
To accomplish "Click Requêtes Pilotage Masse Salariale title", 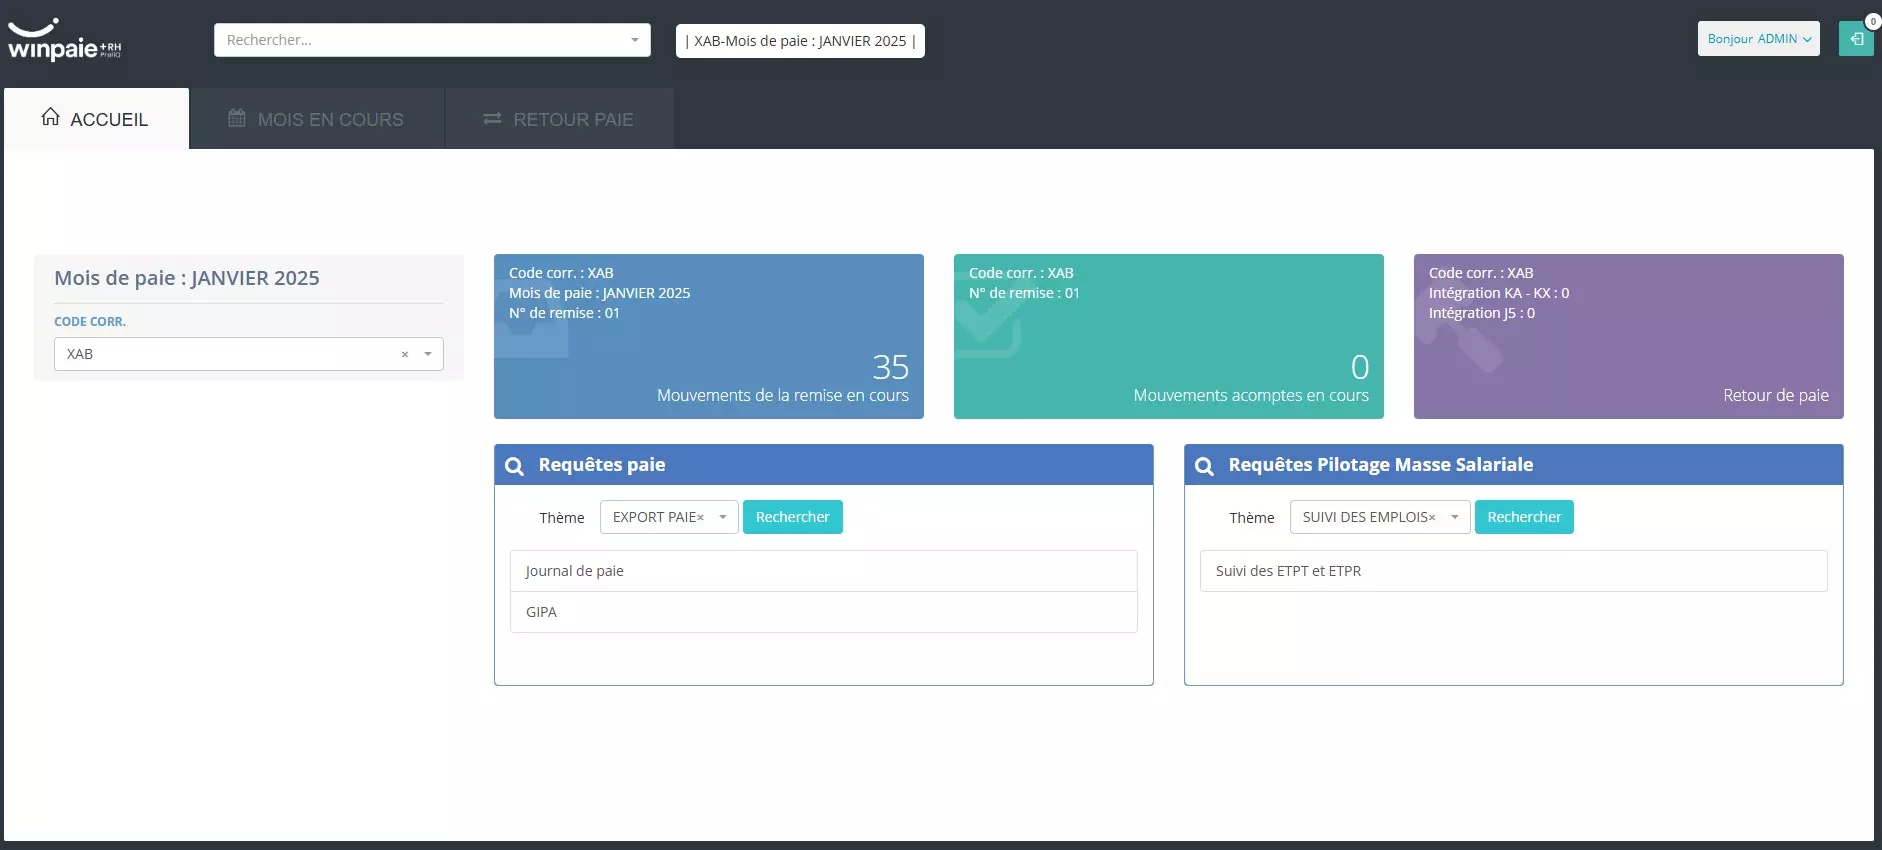I will pyautogui.click(x=1381, y=464).
